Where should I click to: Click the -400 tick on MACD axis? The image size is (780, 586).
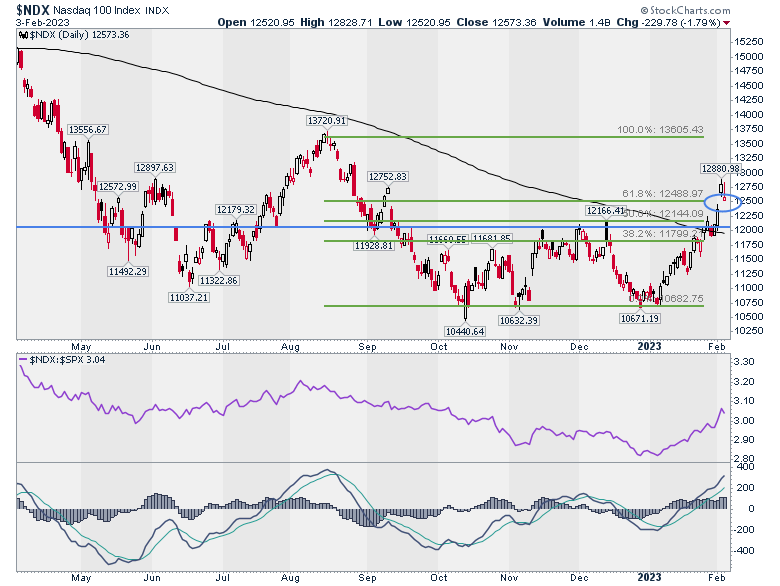point(744,551)
